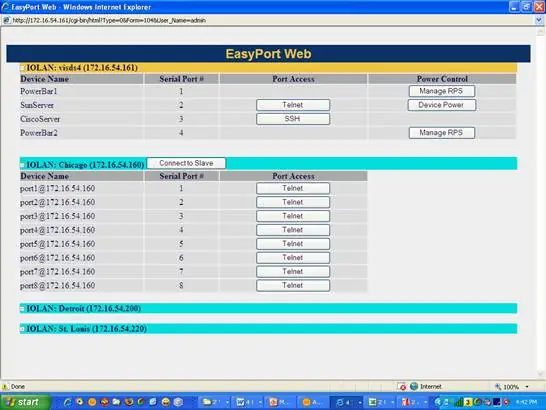Telnet to port6@172.16.54.160

(x=293, y=258)
